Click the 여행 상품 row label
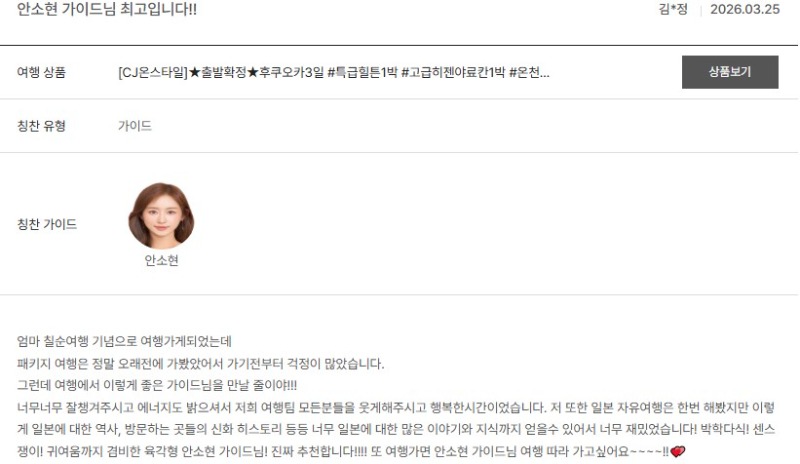The width and height of the screenshot is (800, 464). [x=41, y=72]
